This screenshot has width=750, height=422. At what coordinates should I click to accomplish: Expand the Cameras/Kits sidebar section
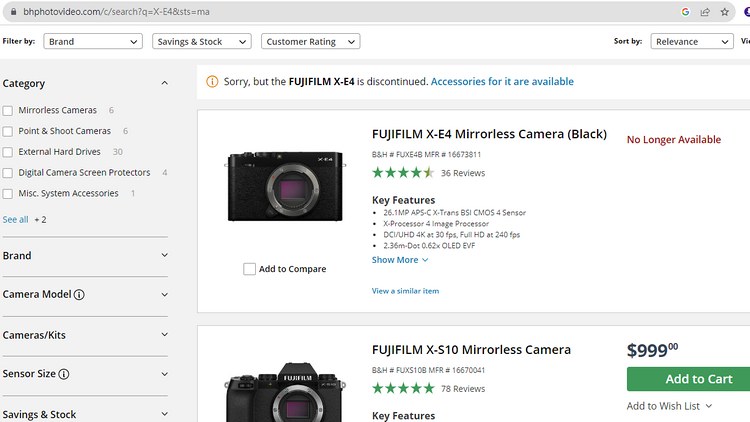pos(165,334)
